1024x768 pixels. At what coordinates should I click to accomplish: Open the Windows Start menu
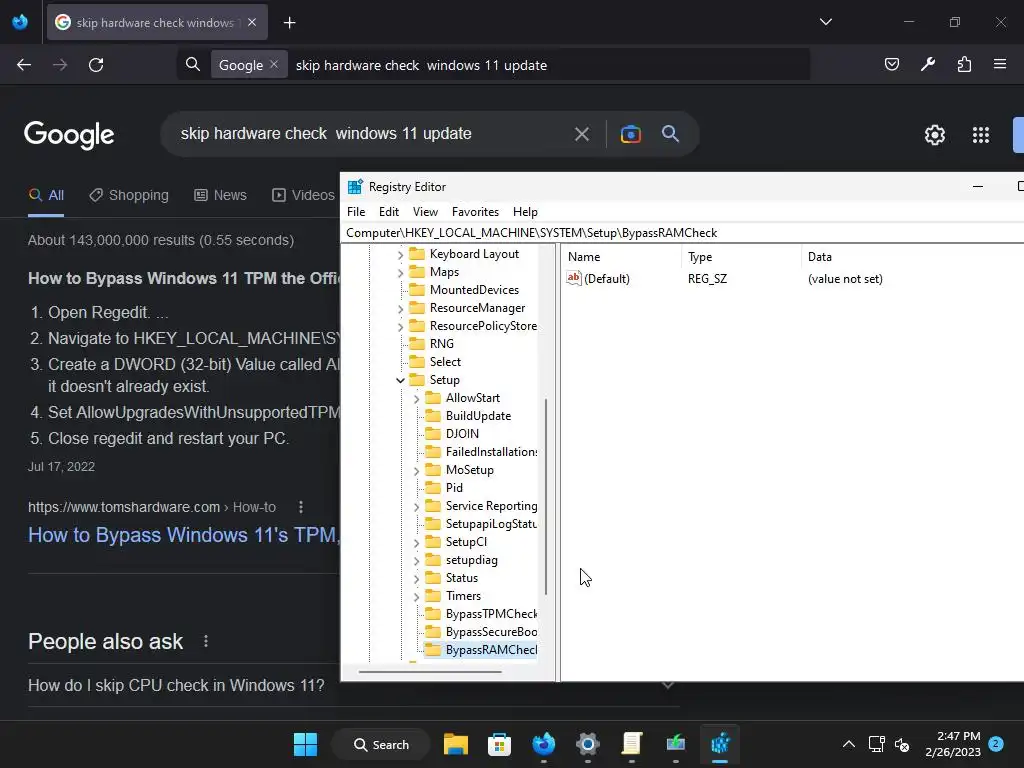(x=305, y=744)
